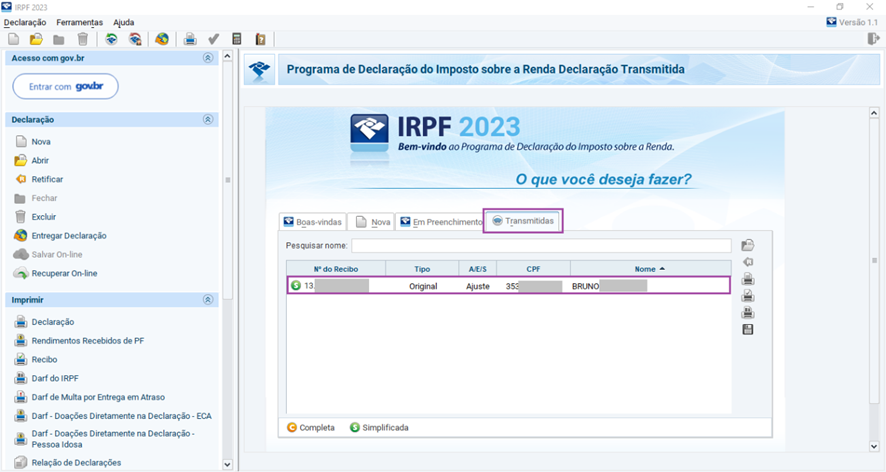Click the A/E/S column header
886x472 pixels.
[477, 269]
